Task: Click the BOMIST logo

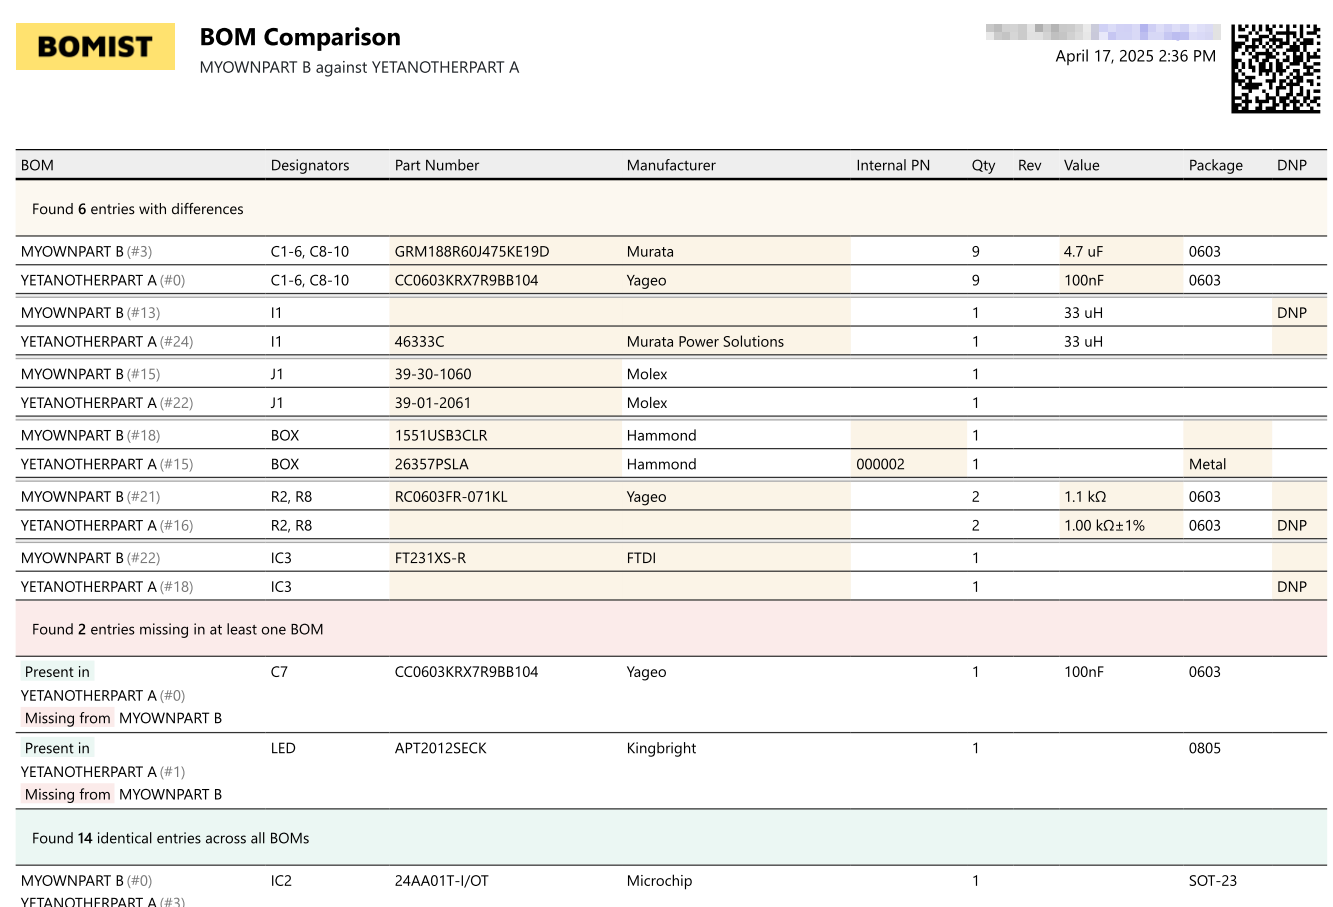Action: pyautogui.click(x=95, y=47)
